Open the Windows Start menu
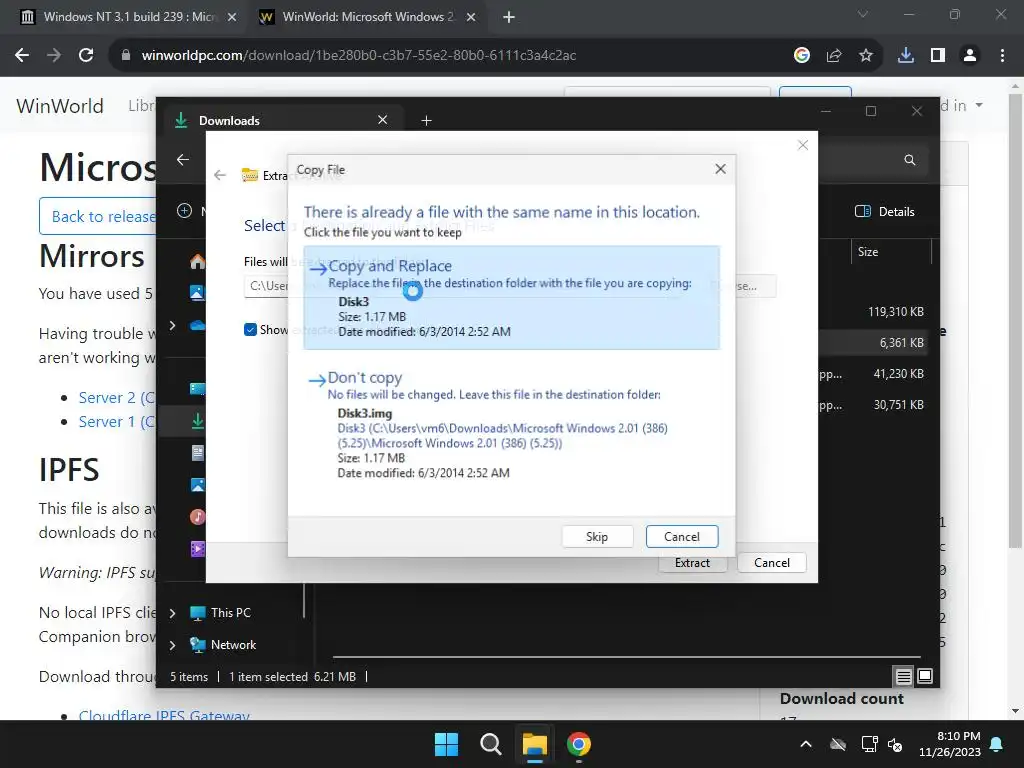The width and height of the screenshot is (1024, 768). click(447, 744)
